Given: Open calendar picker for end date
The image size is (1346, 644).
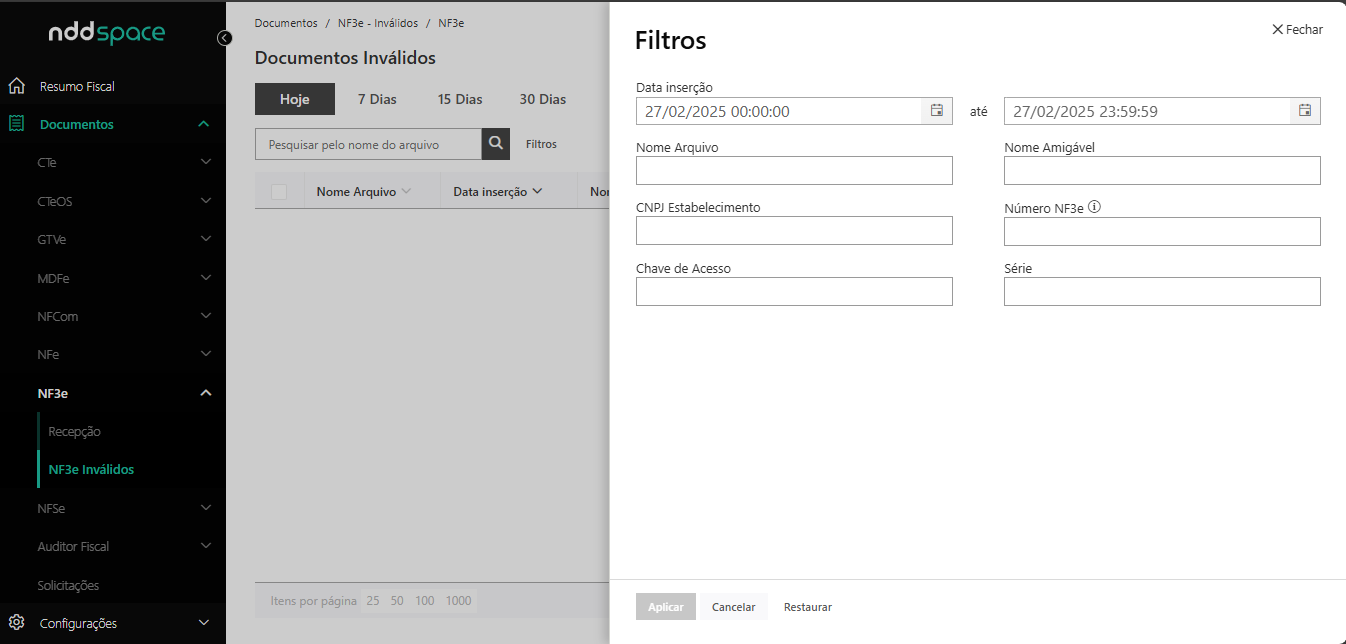Looking at the screenshot, I should pos(1305,111).
